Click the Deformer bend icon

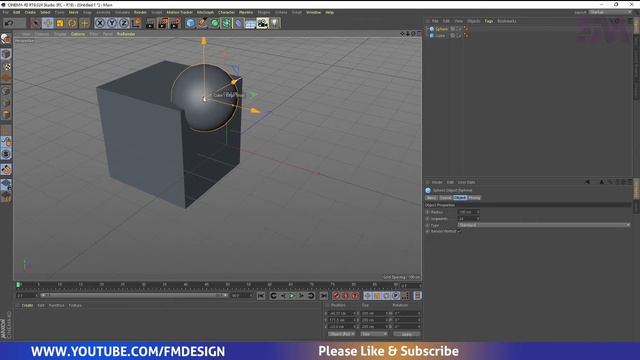(238, 23)
